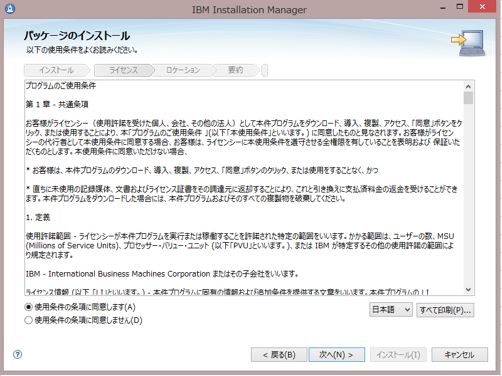Click the heading プログラムのご使用条件
Image resolution: width=502 pixels, height=376 pixels.
61,86
